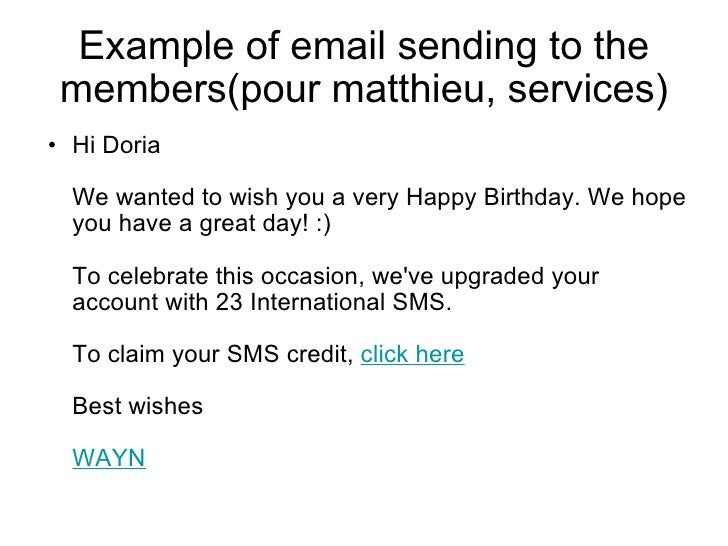Screen dimensions: 728x546
Task: Click the phrase 'To celebrate this occasion'
Action: (215, 276)
